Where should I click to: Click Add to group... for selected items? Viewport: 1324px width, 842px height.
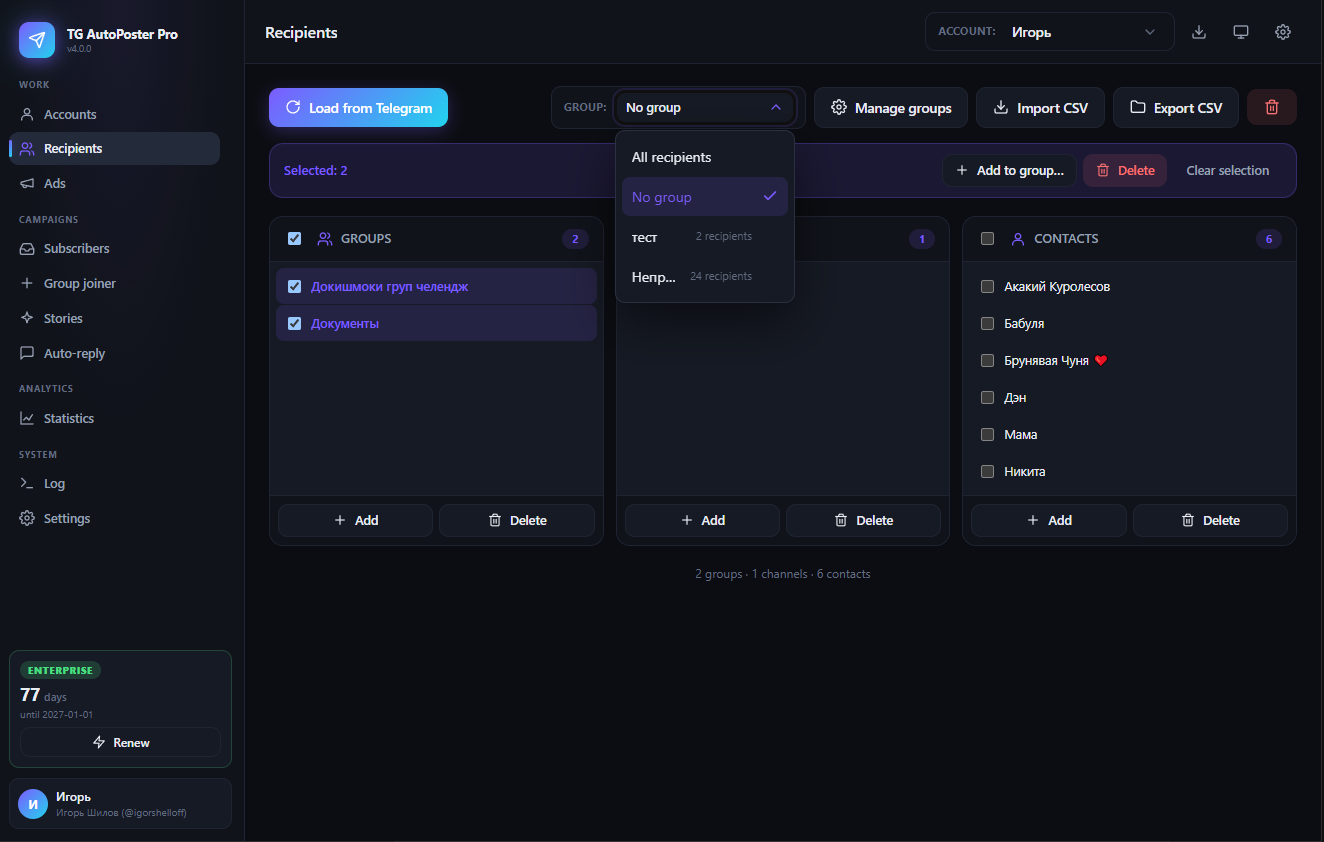pos(1009,170)
